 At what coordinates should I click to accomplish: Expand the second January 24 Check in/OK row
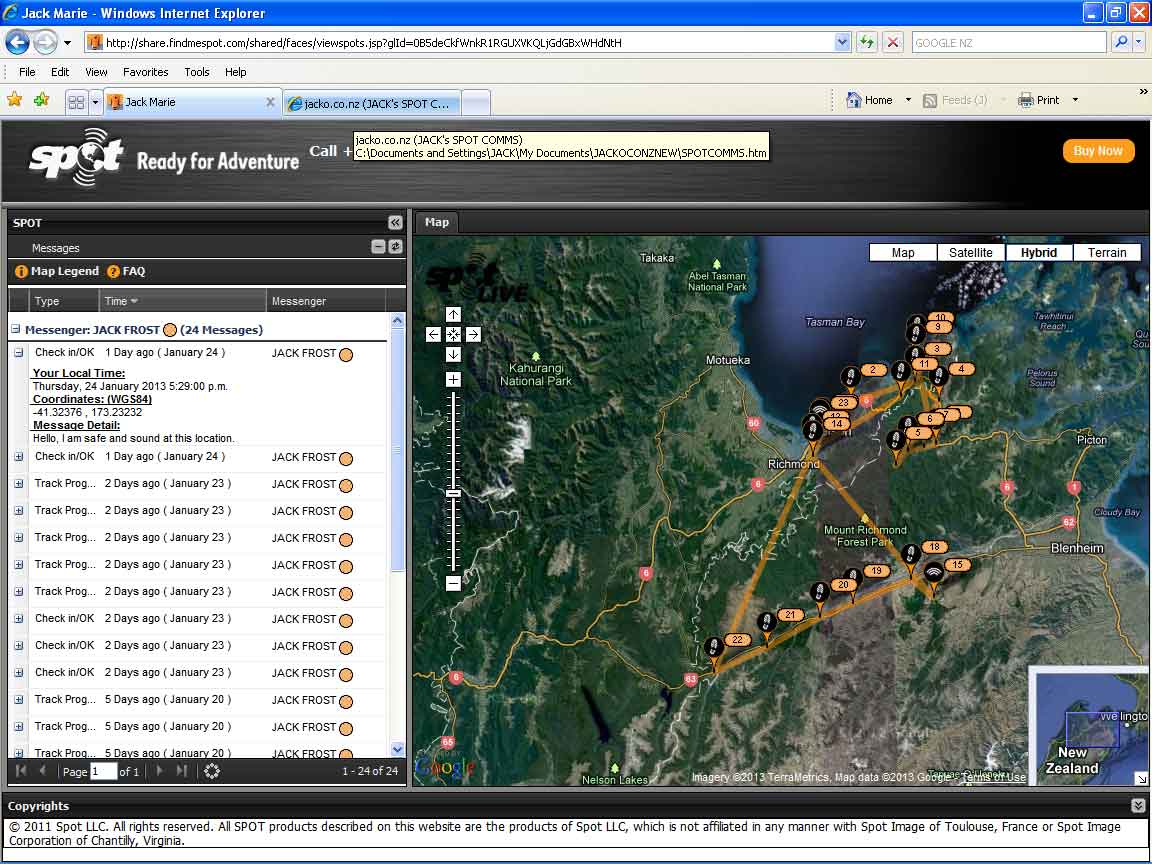pos(18,457)
